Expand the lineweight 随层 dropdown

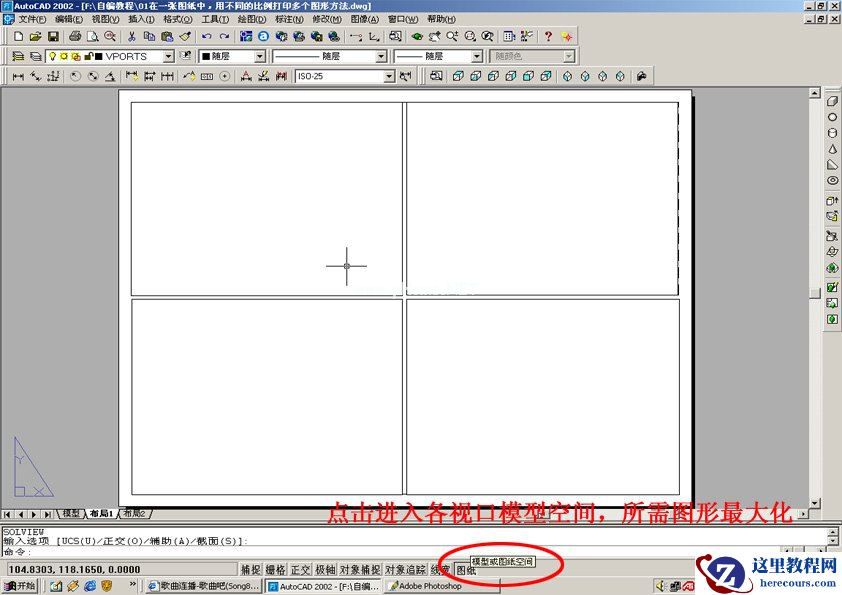coord(477,56)
